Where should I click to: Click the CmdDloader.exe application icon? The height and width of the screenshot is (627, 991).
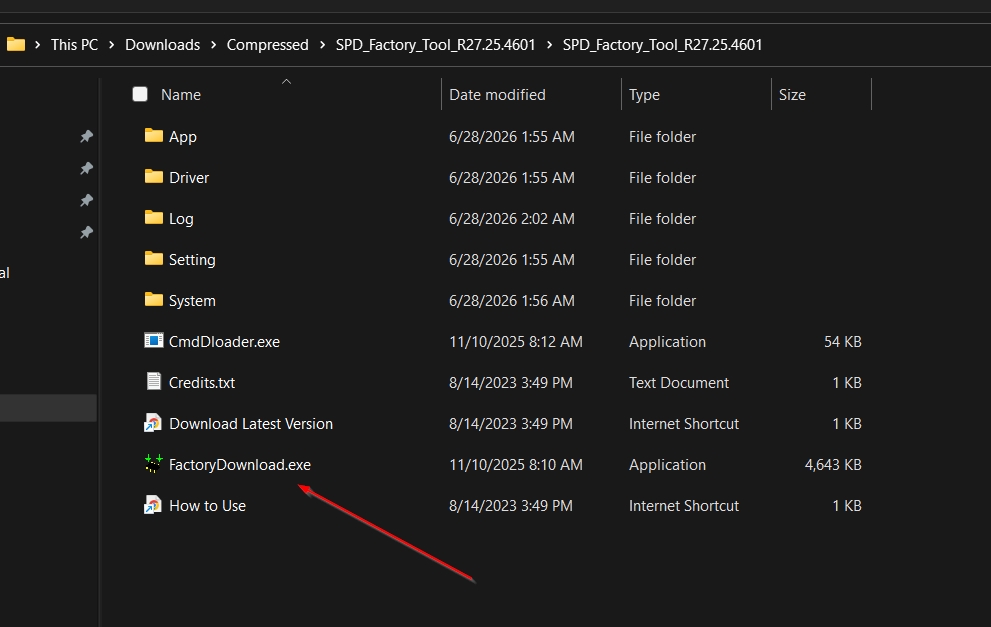point(154,341)
